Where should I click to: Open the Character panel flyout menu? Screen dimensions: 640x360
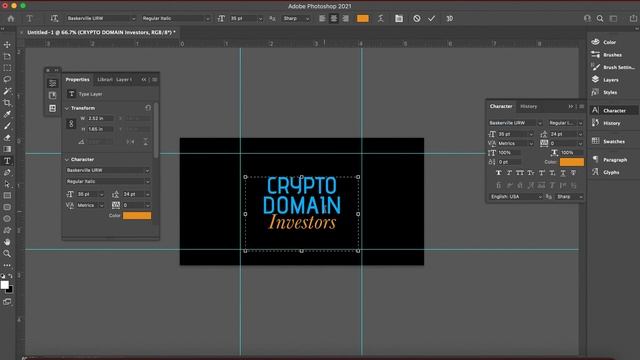(581, 107)
